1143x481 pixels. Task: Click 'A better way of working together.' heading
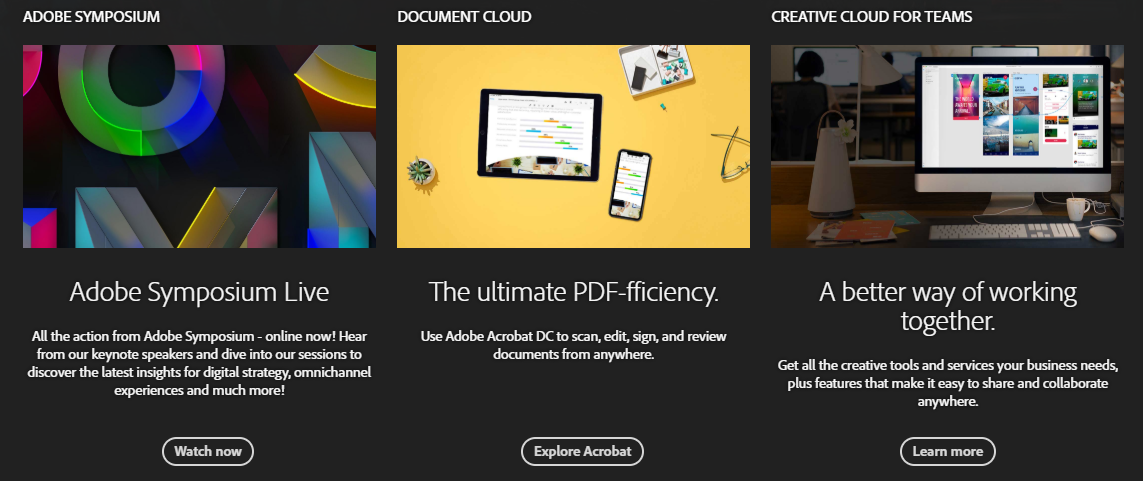click(x=948, y=306)
